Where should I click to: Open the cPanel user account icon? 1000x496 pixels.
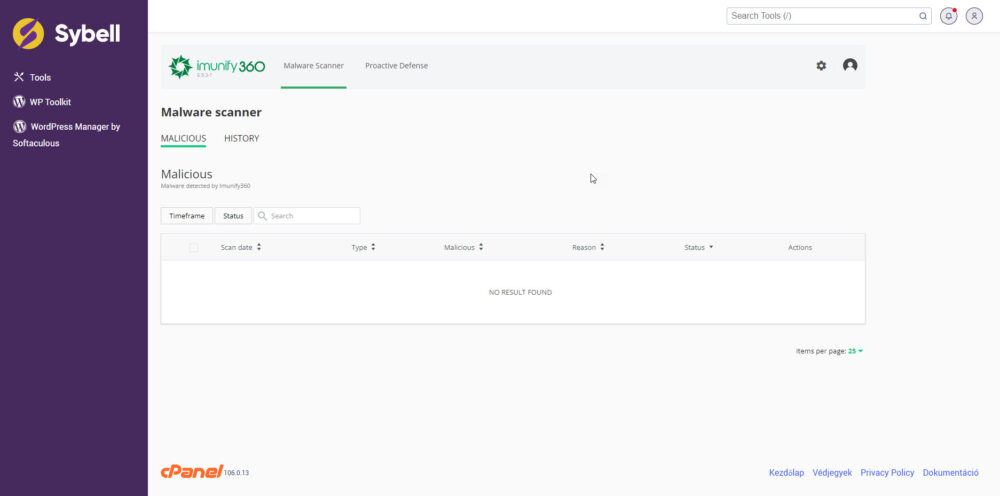(x=974, y=16)
